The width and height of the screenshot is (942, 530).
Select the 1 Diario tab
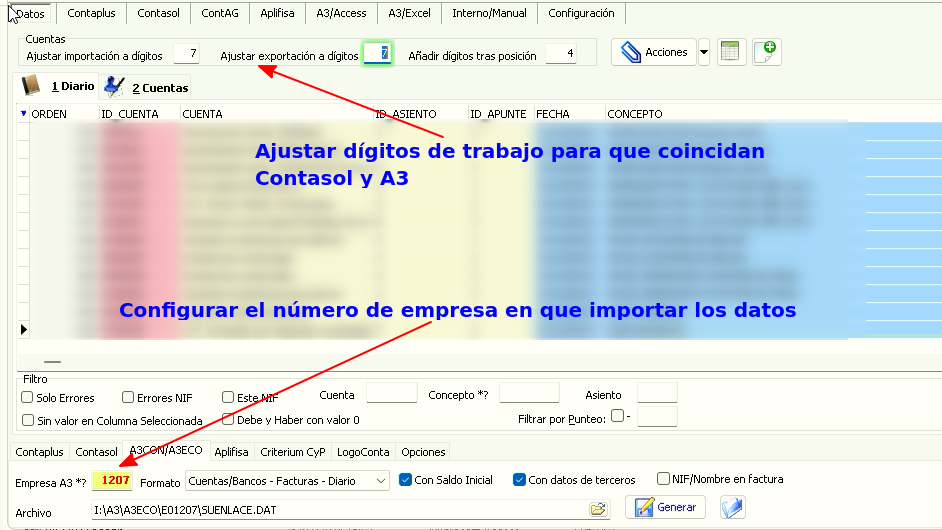pyautogui.click(x=58, y=86)
